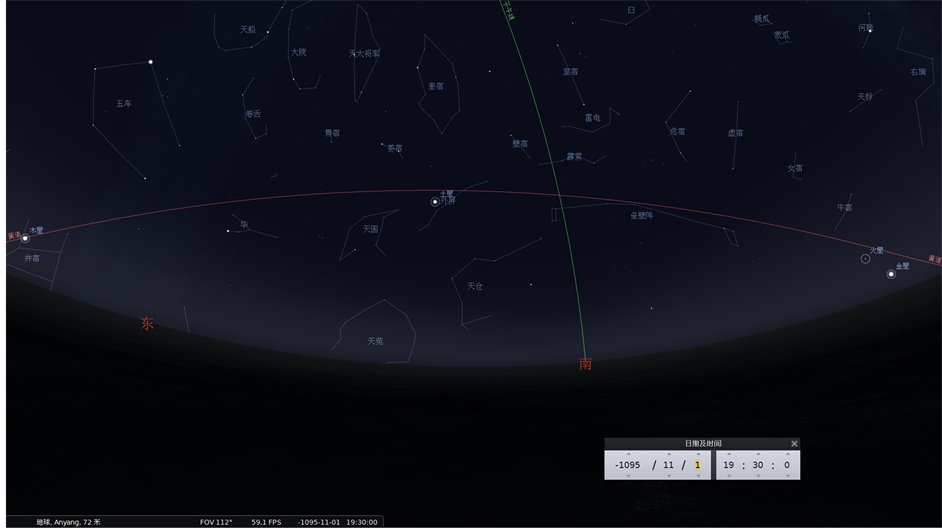Viewport: 942px width, 528px height.
Task: Increment the month value using up arrow
Action: (x=668, y=454)
